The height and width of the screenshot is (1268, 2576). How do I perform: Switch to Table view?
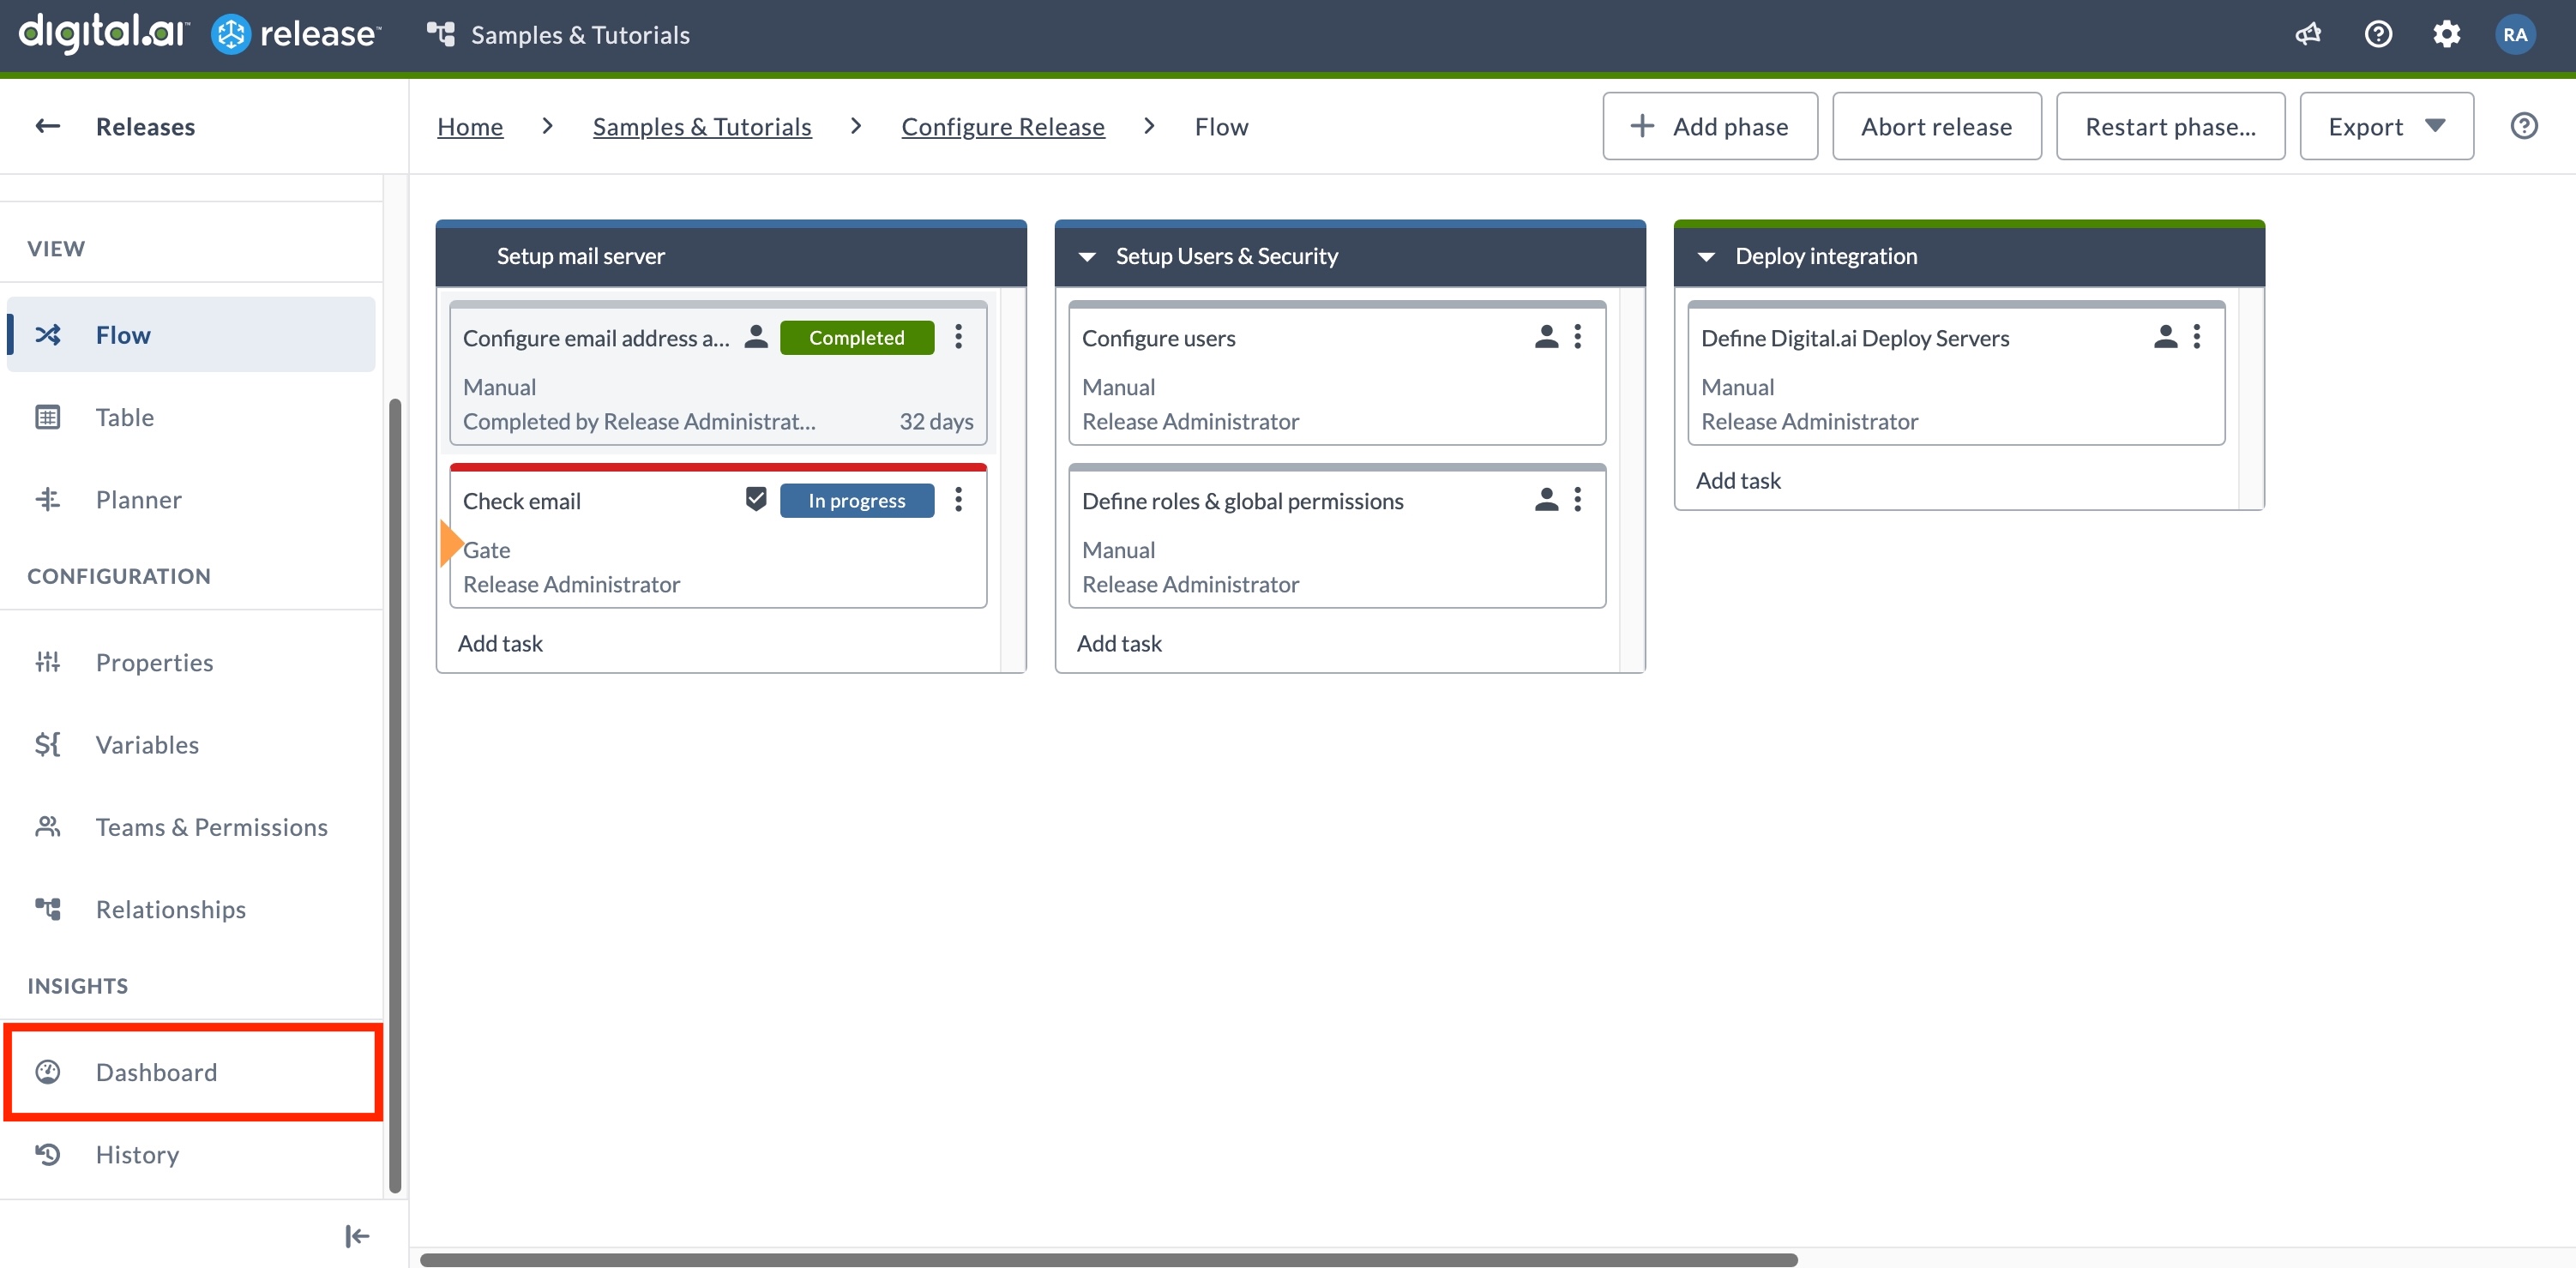191,417
